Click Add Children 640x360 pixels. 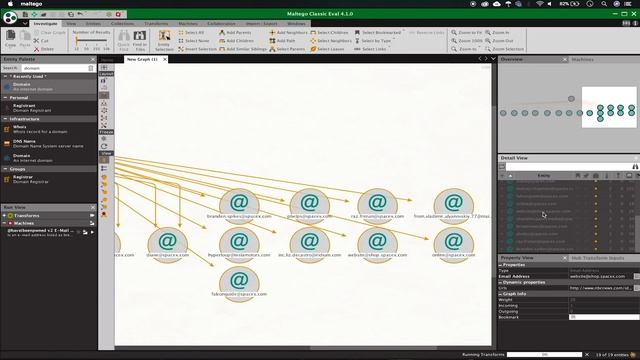click(x=236, y=41)
